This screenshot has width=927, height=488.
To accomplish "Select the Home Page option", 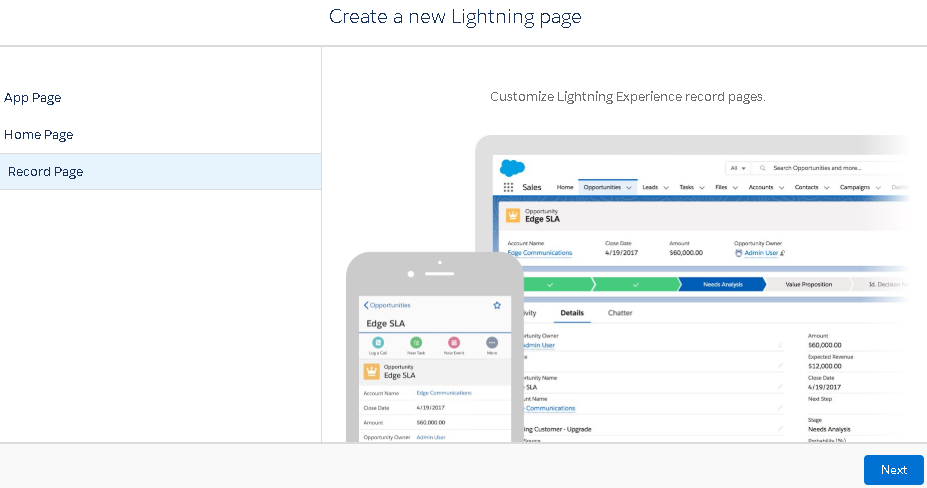I will 39,134.
